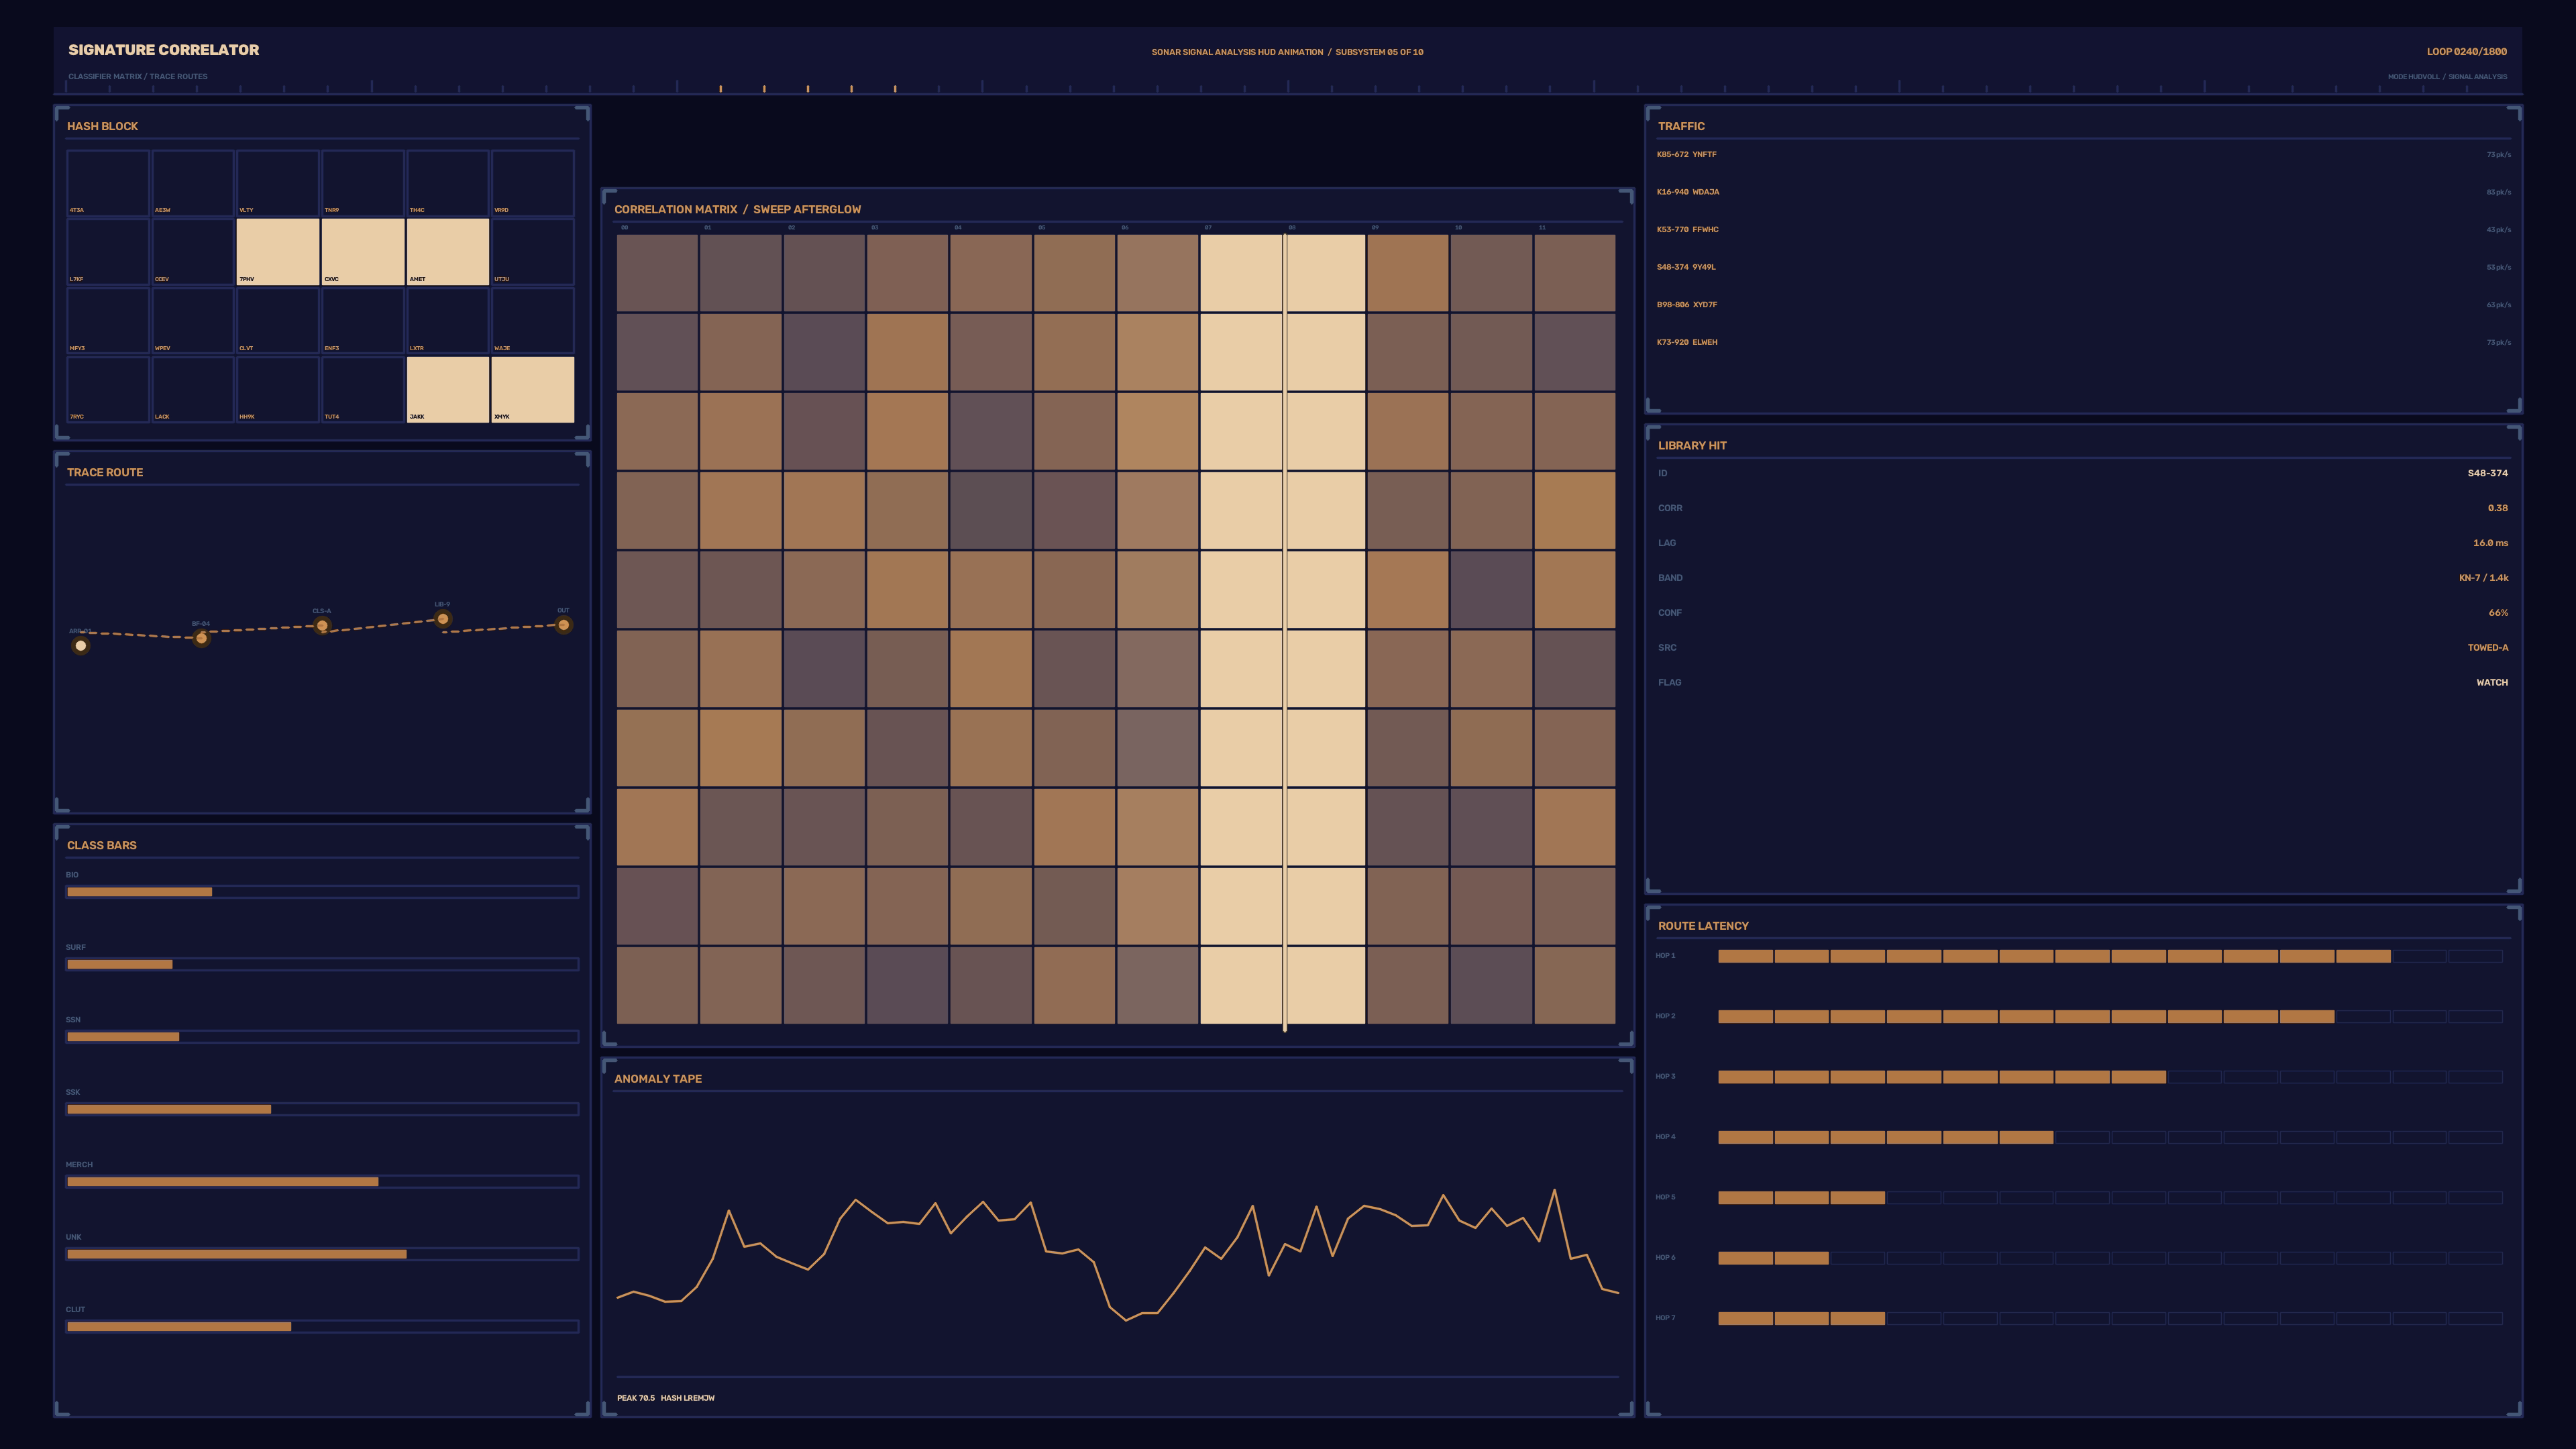Click the WPEV hash cell
Screen dimensions: 2576x1449
[x=193, y=321]
